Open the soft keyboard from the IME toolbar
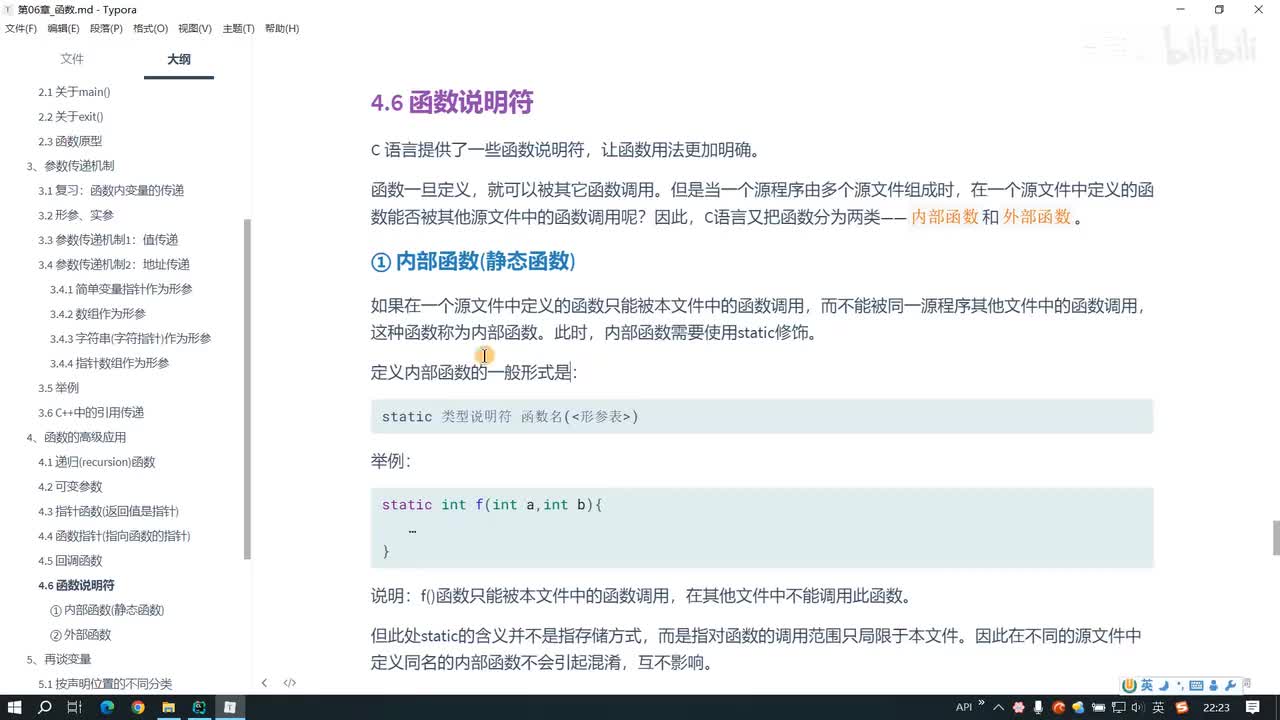 (x=1197, y=686)
